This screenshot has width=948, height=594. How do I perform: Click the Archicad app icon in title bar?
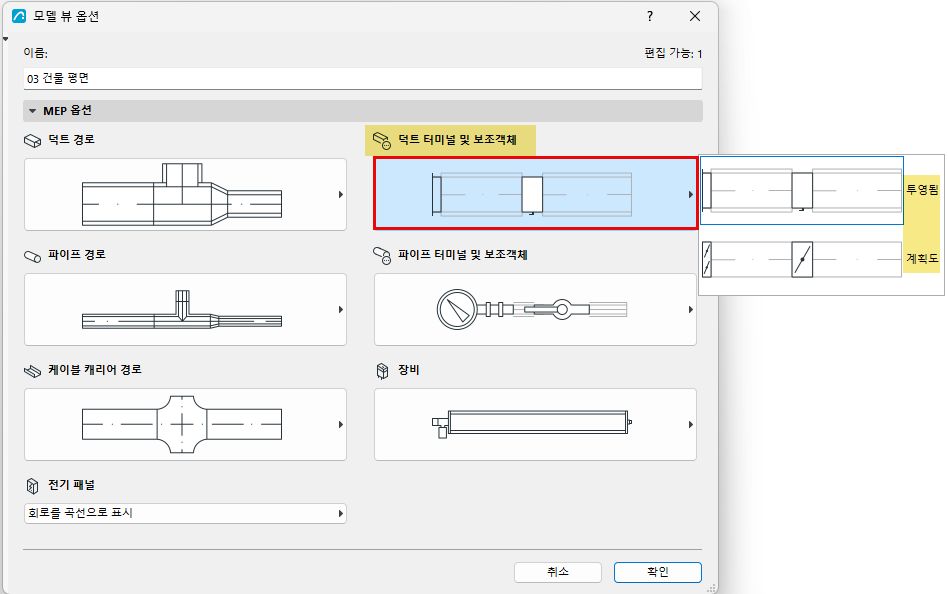click(x=19, y=16)
